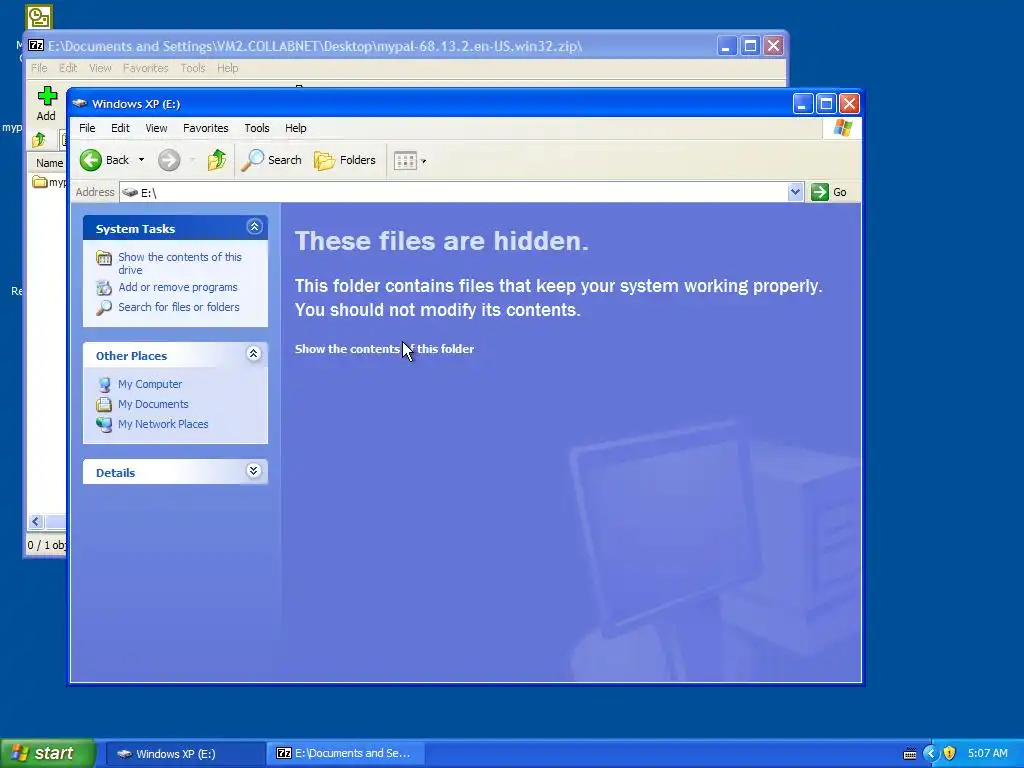Click the Windows flag logo in Explorer

(x=842, y=127)
